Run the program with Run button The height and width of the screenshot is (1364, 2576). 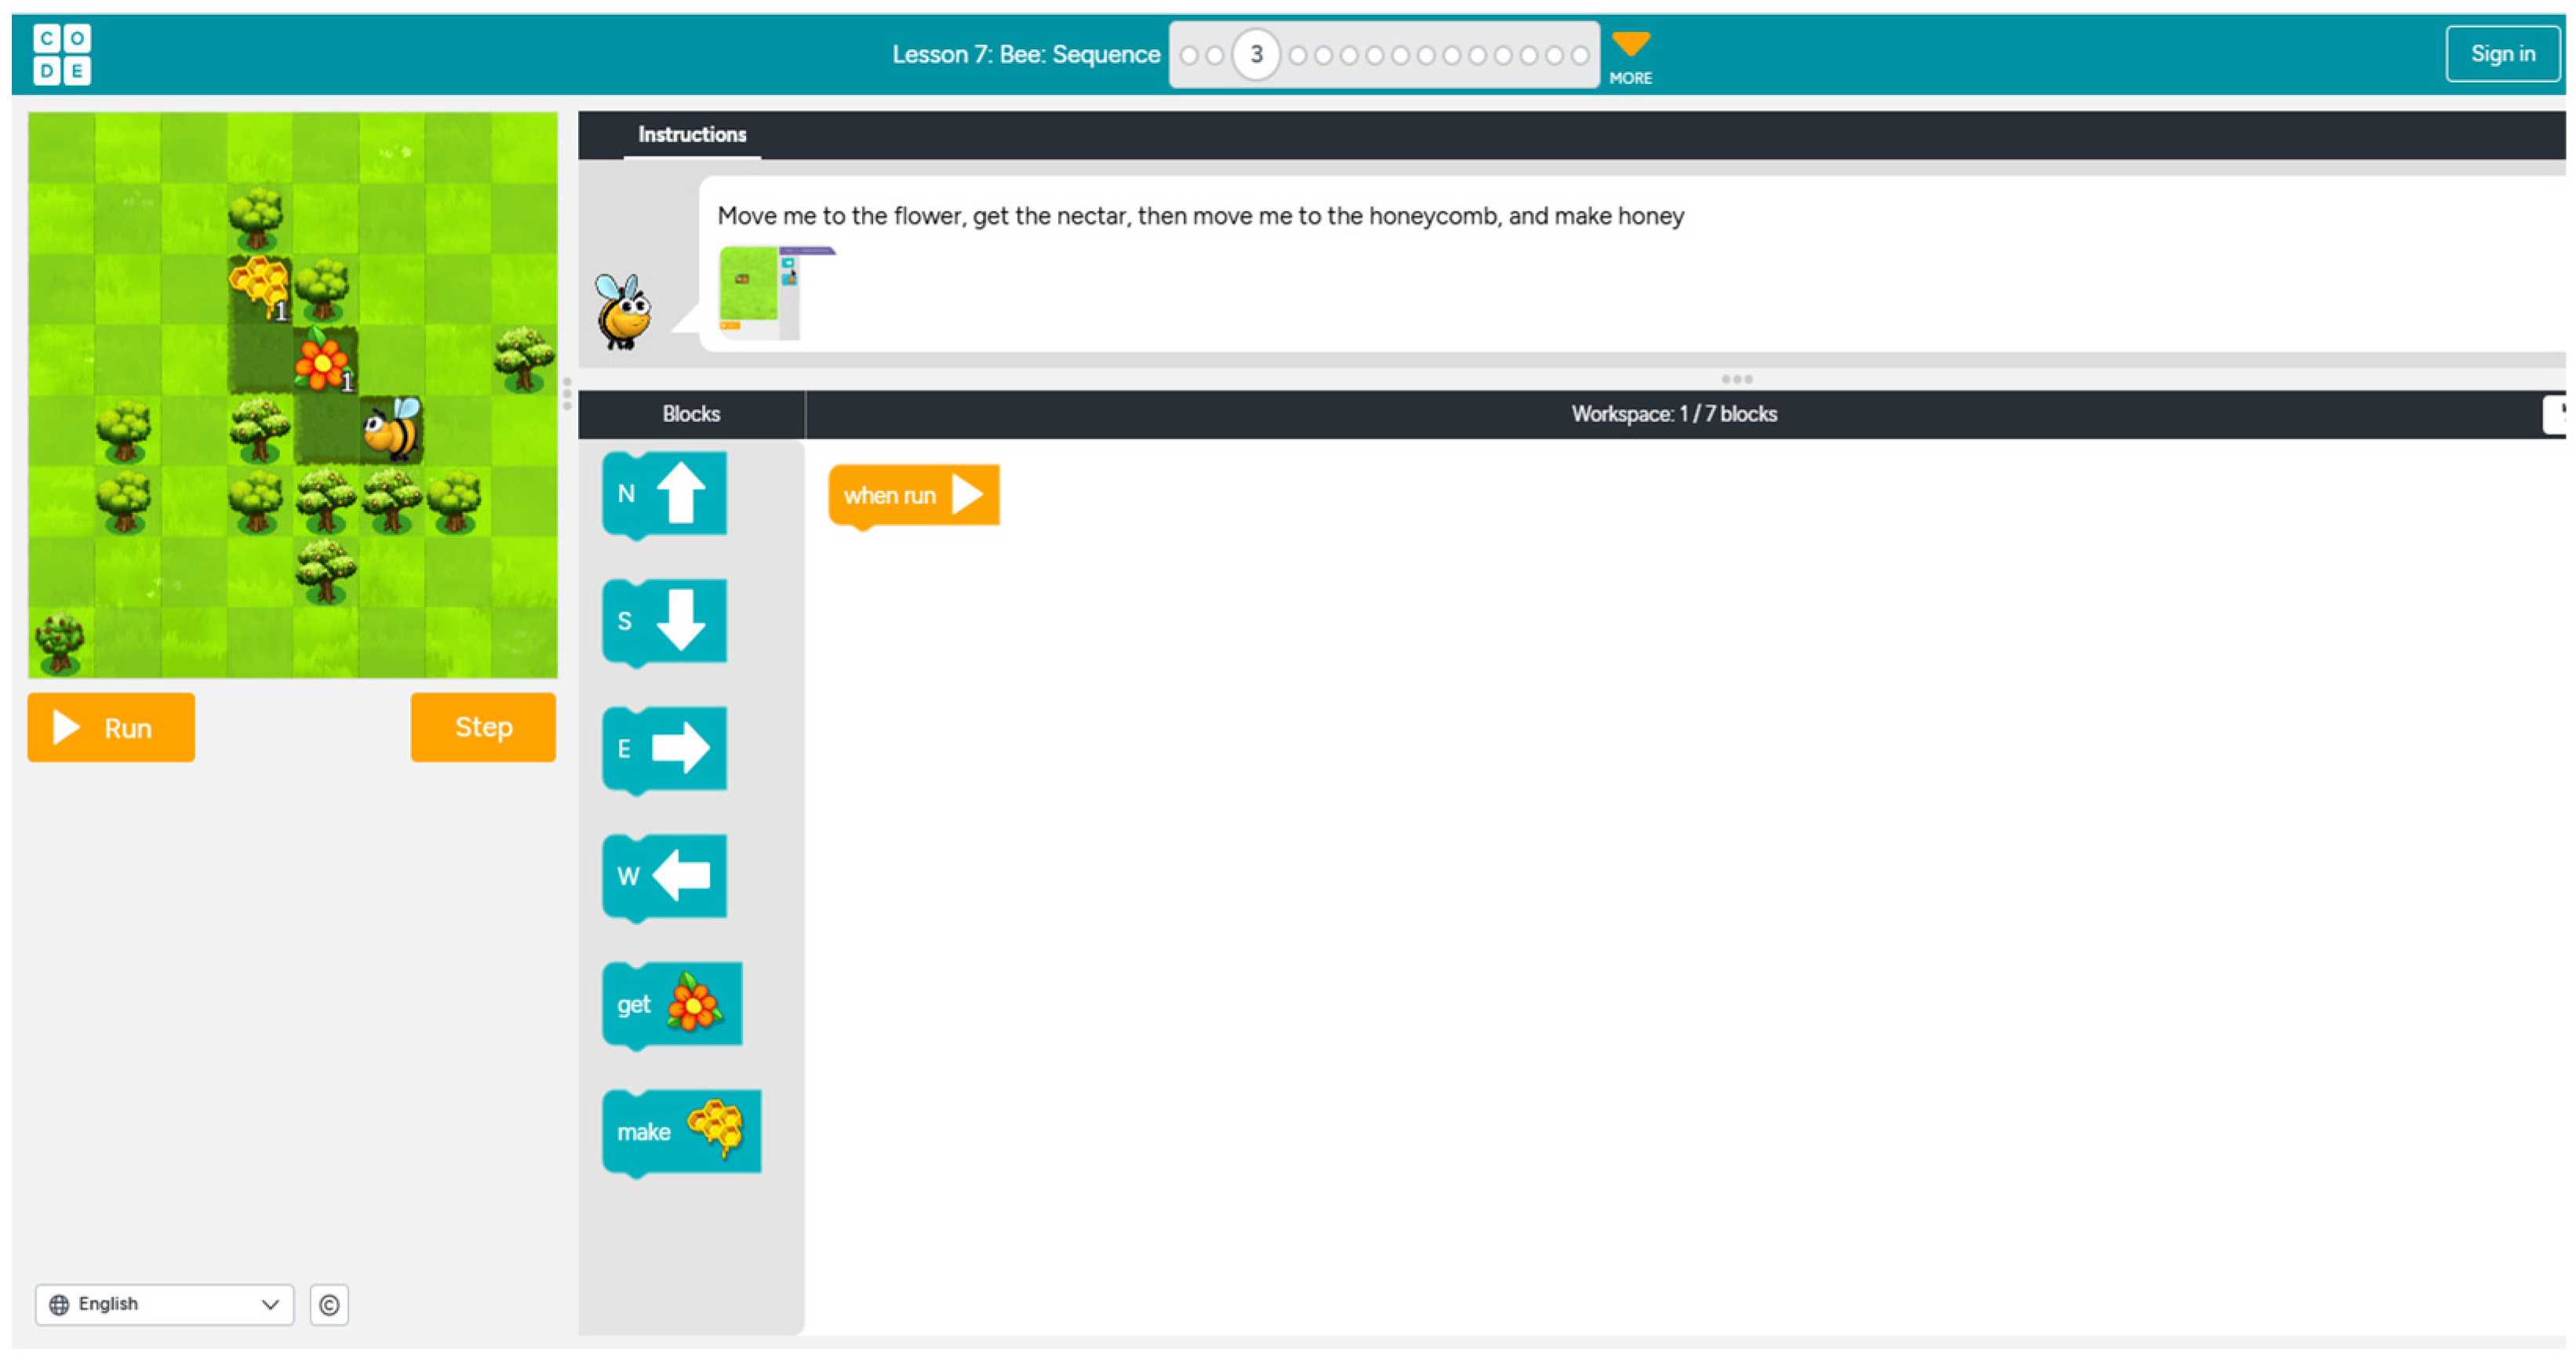[111, 728]
